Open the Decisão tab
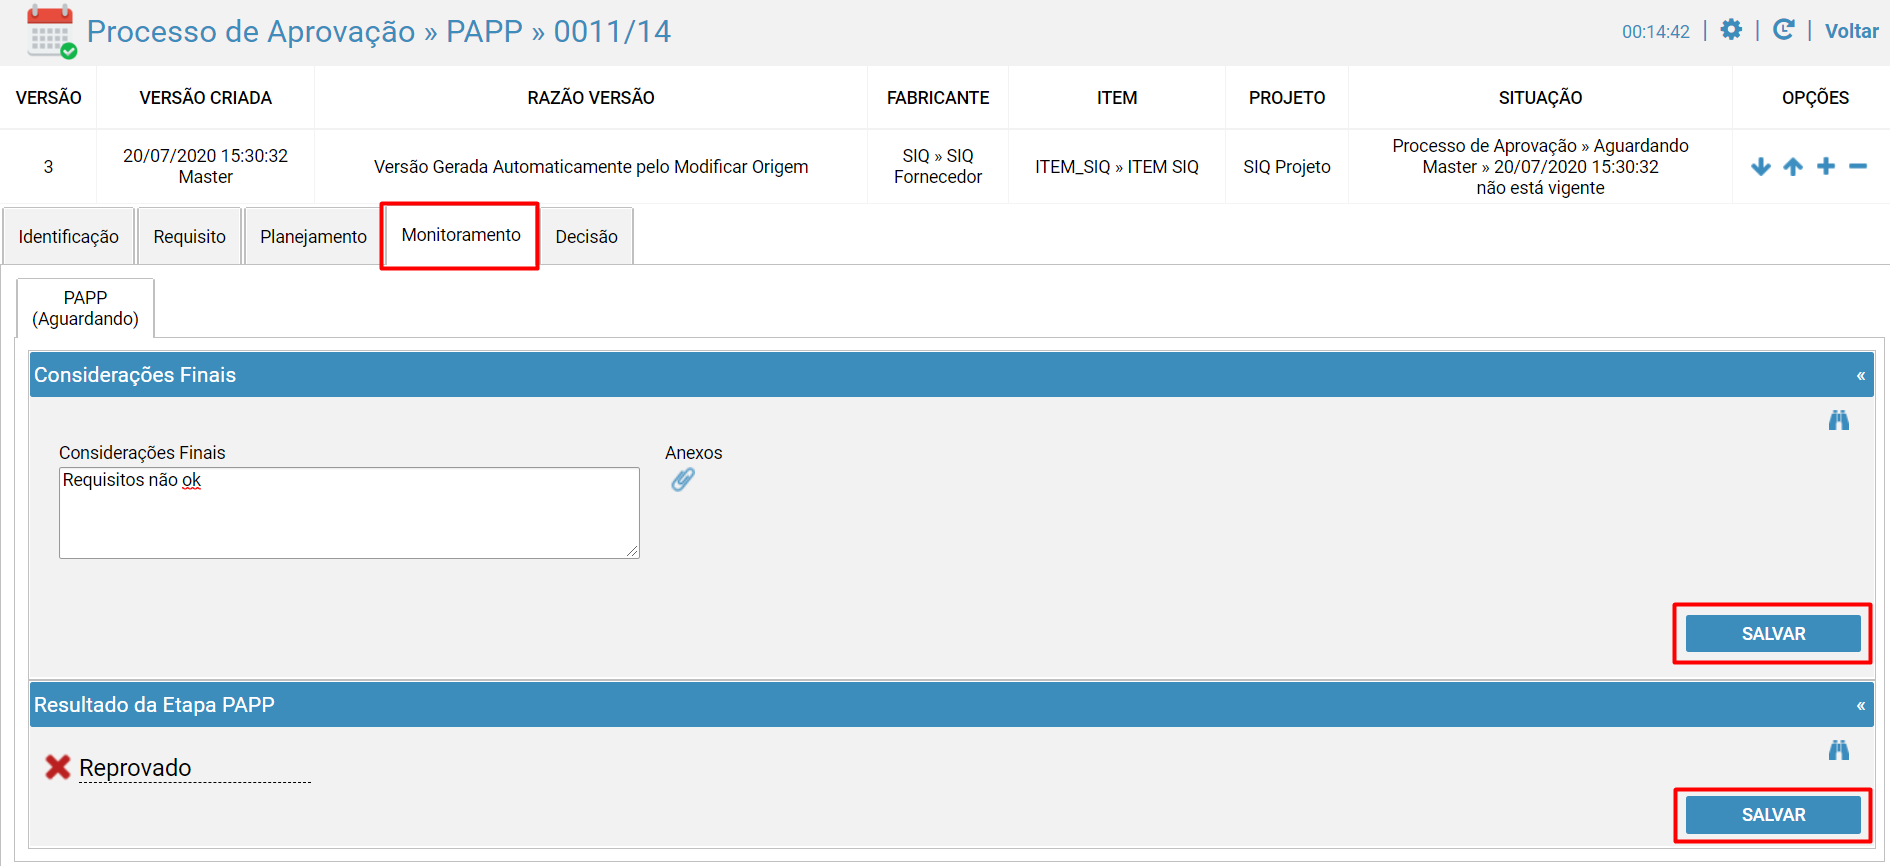This screenshot has width=1890, height=866. 587,236
